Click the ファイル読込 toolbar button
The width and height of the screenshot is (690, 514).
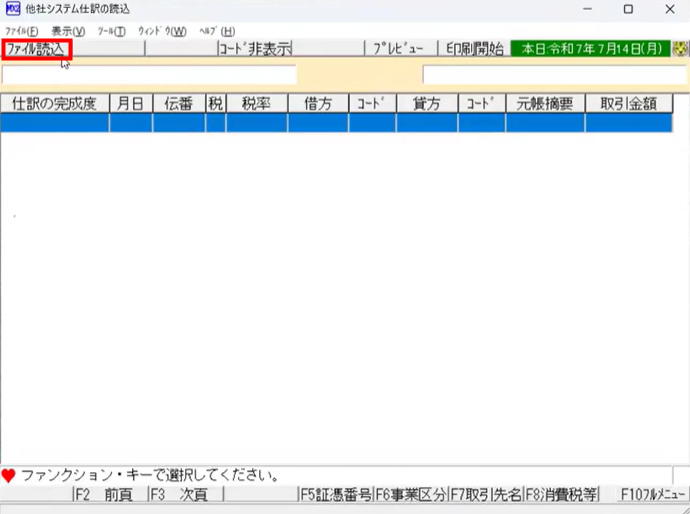(x=36, y=49)
